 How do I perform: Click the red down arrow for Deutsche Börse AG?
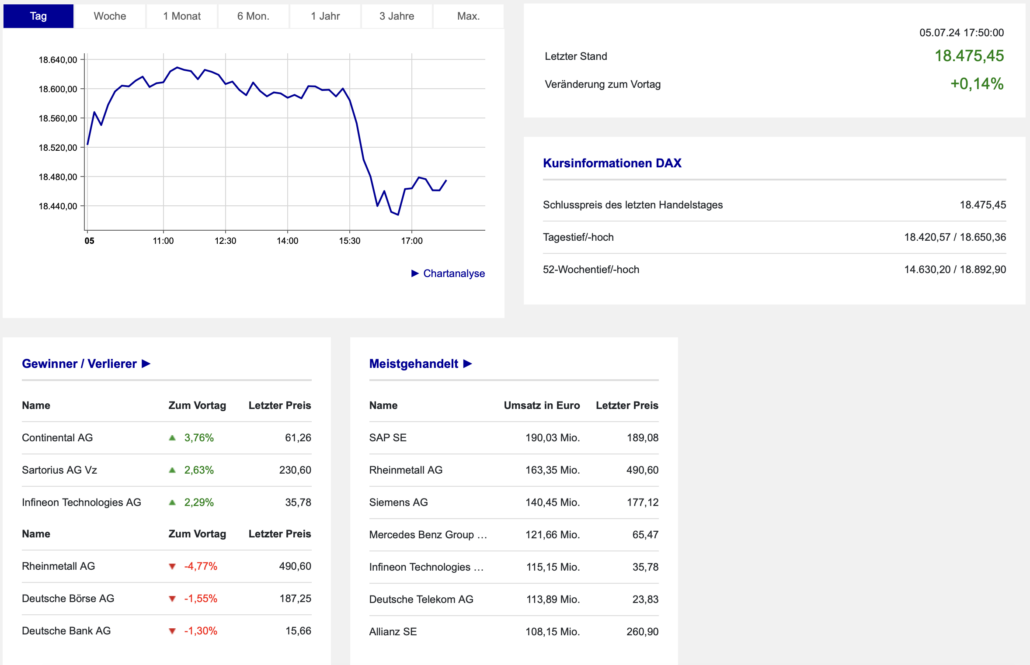tap(172, 599)
